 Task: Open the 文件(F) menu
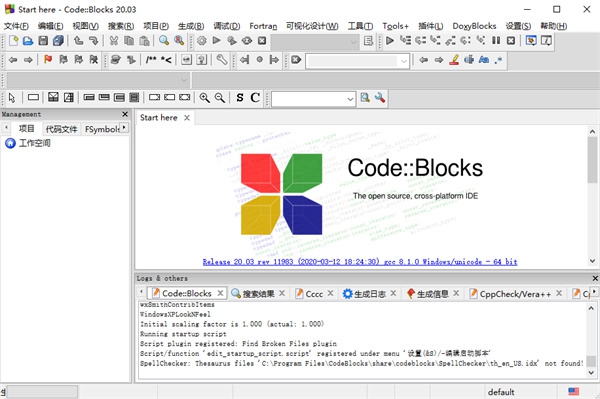point(16,26)
